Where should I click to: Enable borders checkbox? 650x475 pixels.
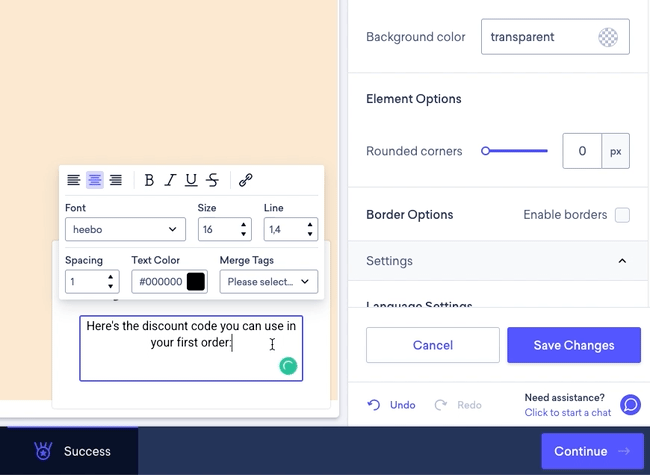(x=622, y=215)
